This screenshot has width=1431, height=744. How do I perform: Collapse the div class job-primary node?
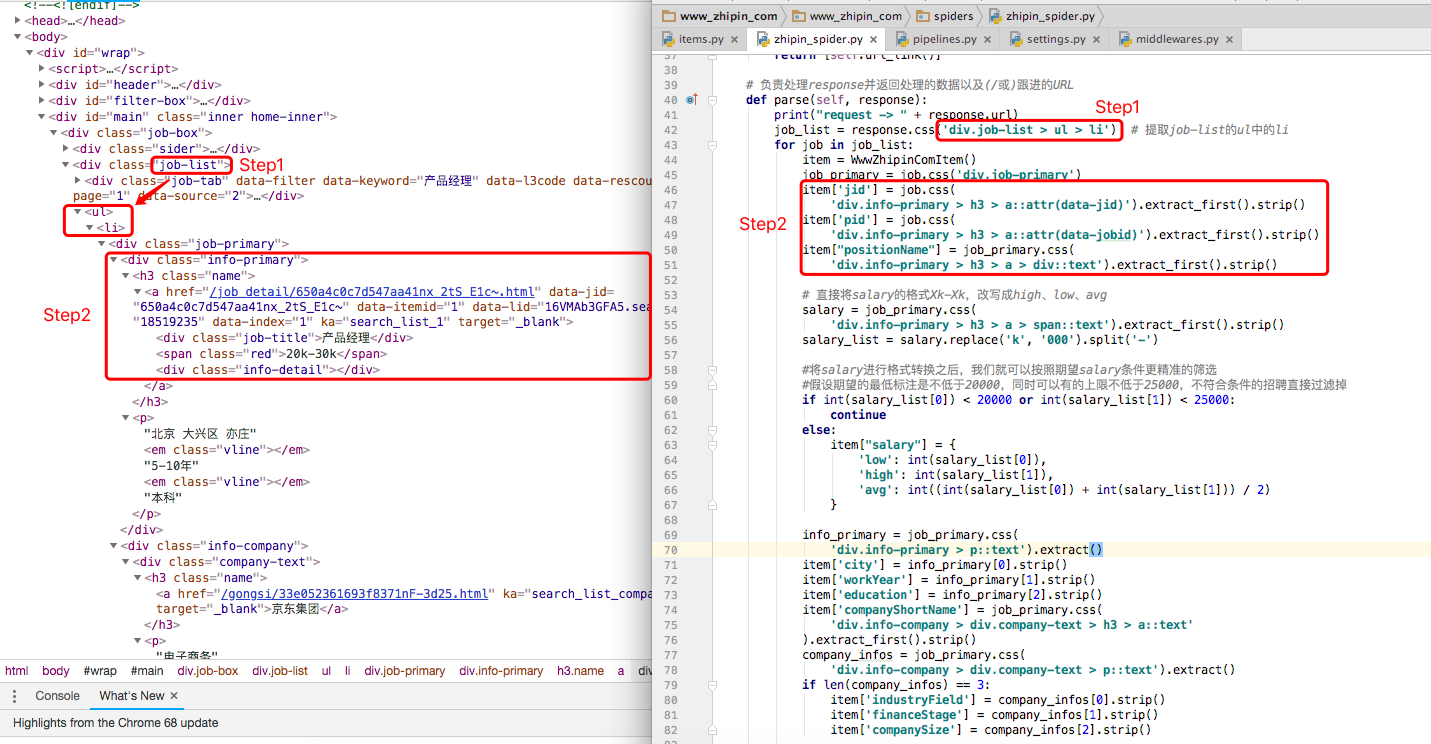click(102, 243)
